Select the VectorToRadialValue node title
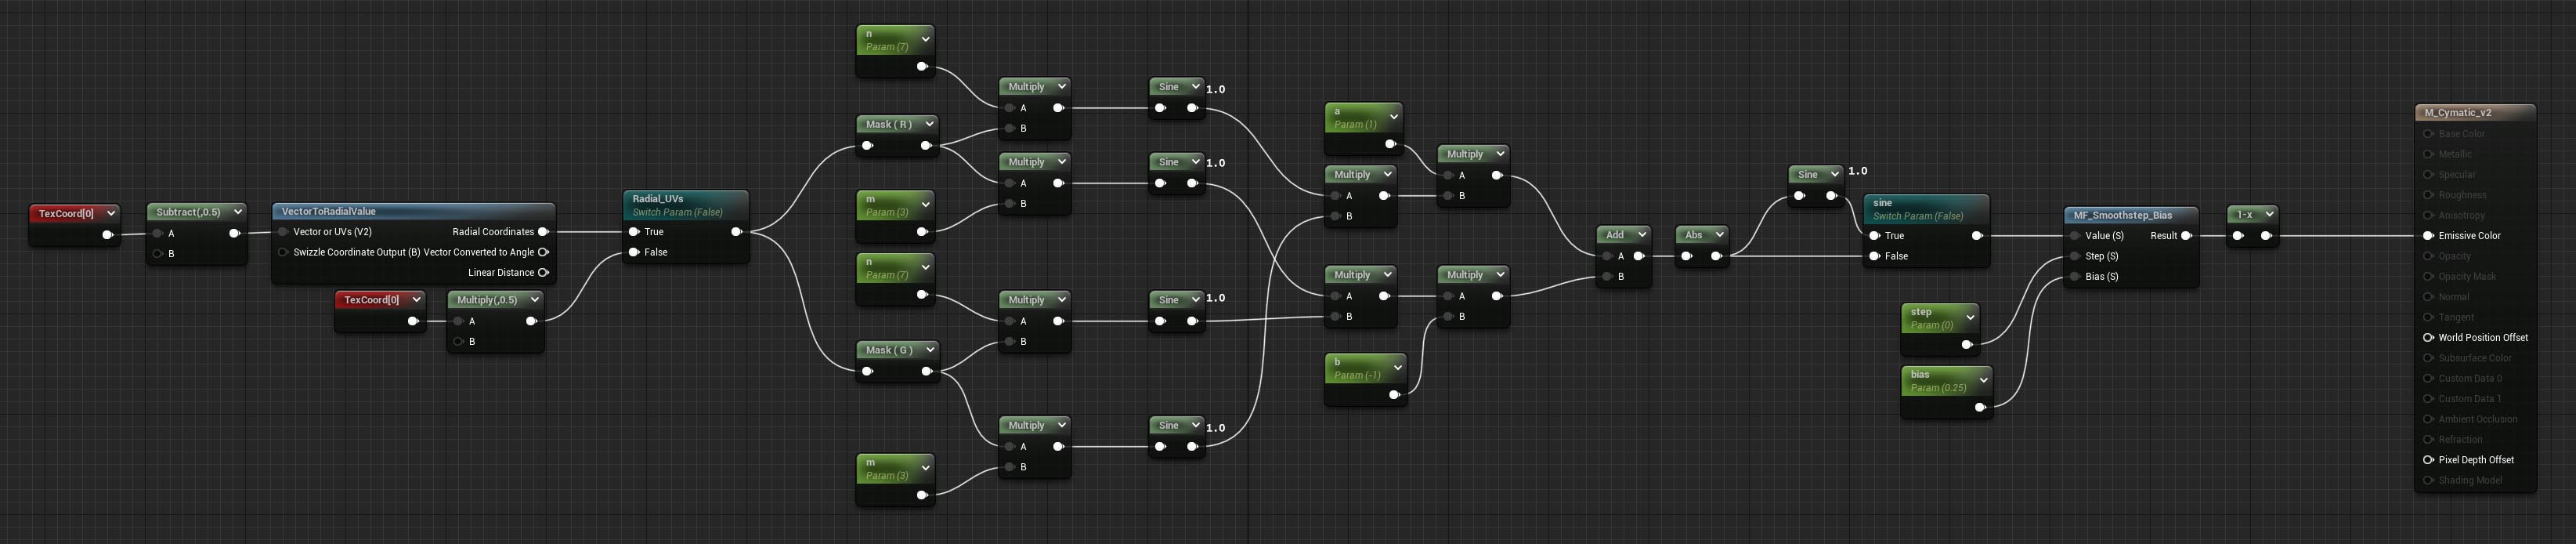The image size is (2576, 544). (x=329, y=212)
